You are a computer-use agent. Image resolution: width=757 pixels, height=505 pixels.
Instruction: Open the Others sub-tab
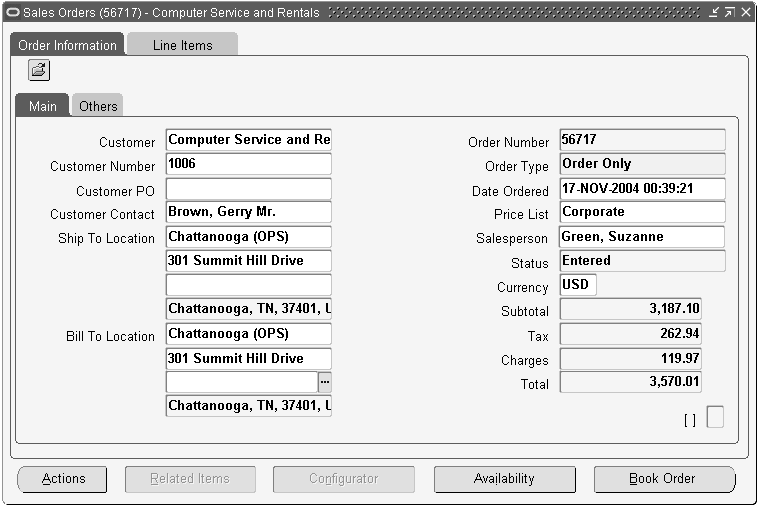tap(98, 106)
